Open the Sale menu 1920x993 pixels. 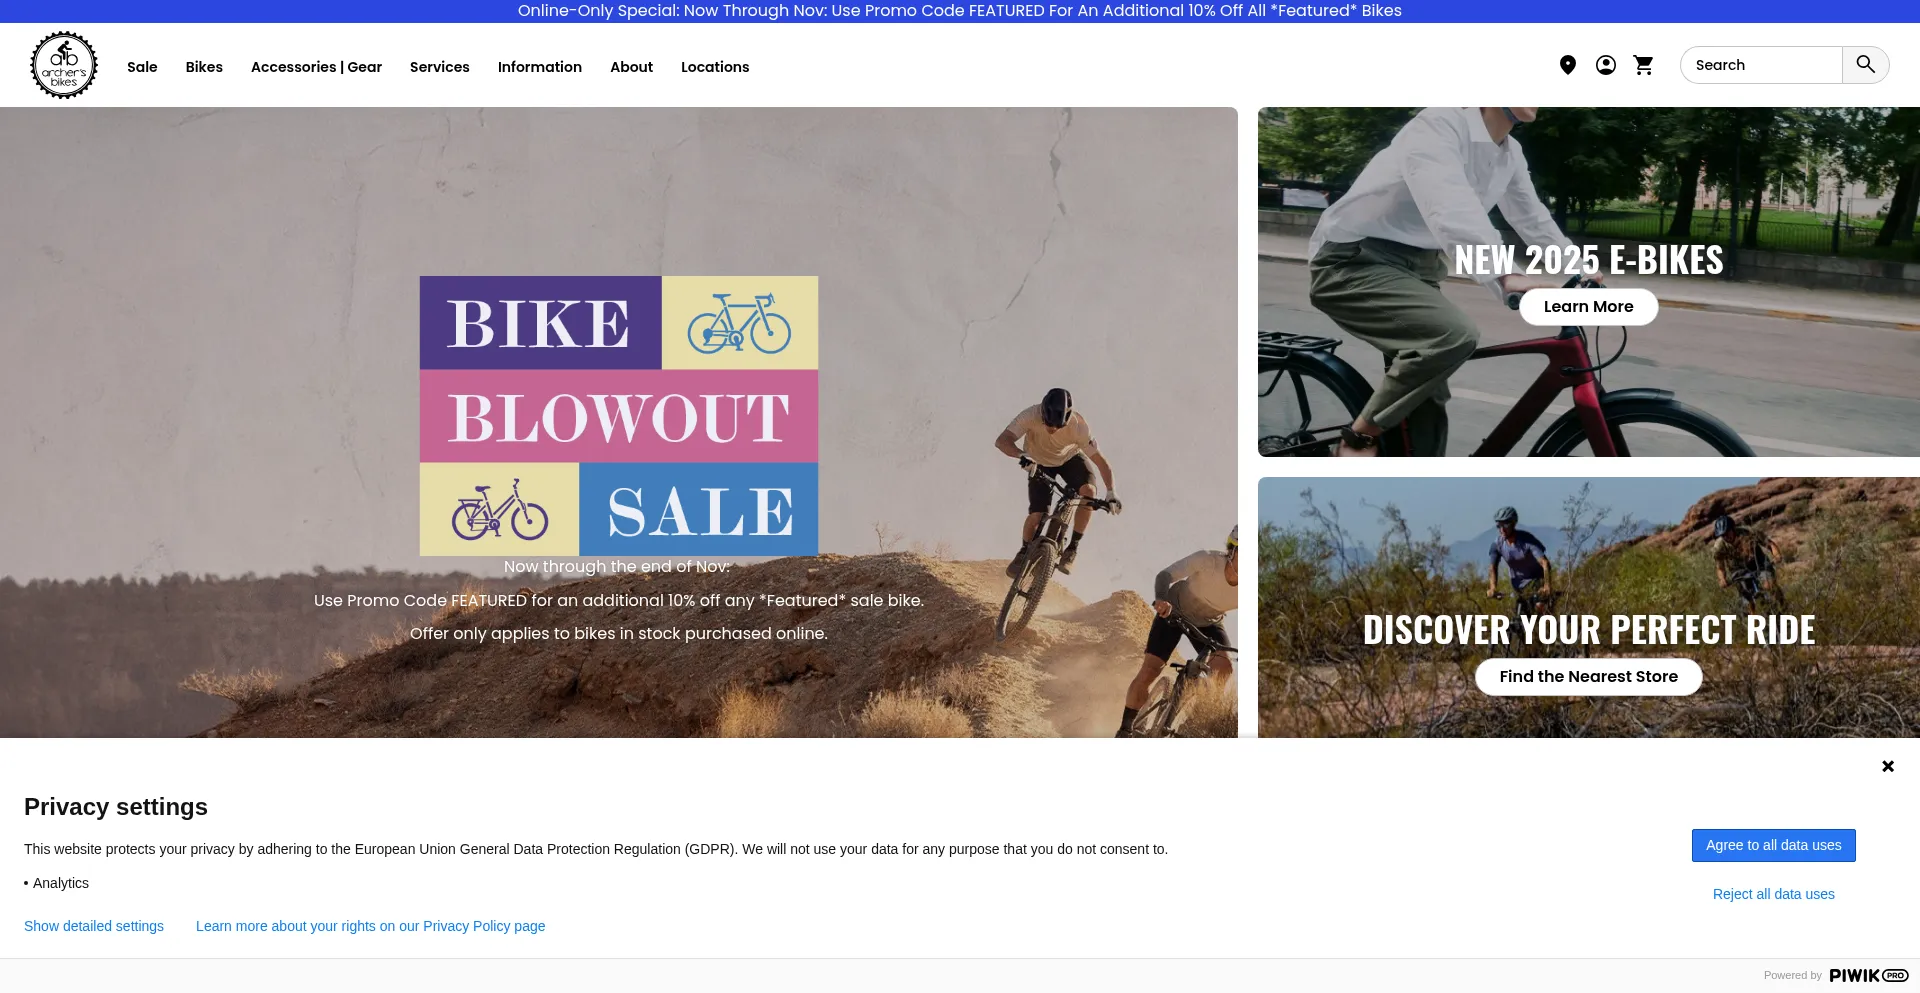(142, 67)
